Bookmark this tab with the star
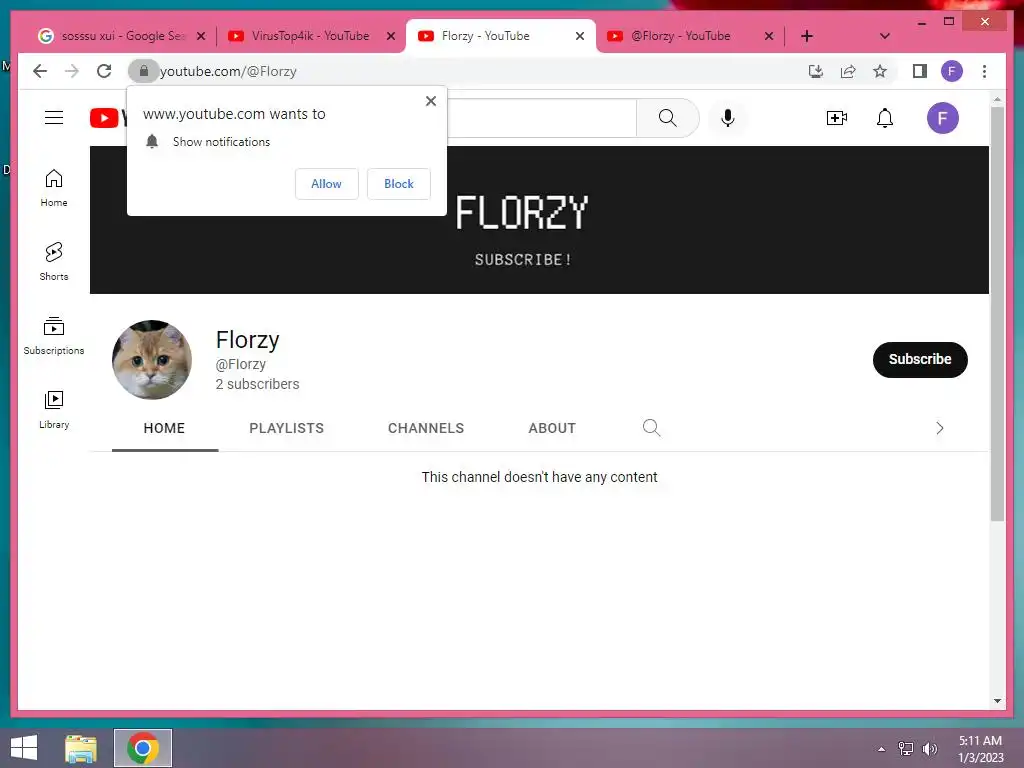The width and height of the screenshot is (1024, 768). [880, 71]
